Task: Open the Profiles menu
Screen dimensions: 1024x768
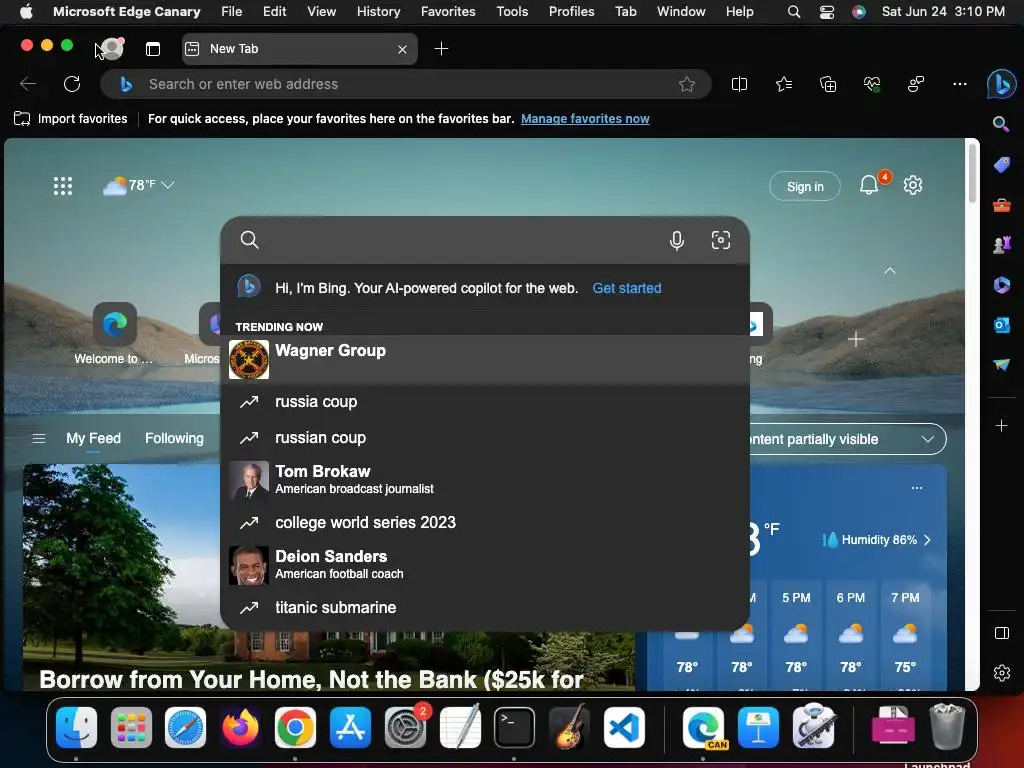Action: (571, 12)
